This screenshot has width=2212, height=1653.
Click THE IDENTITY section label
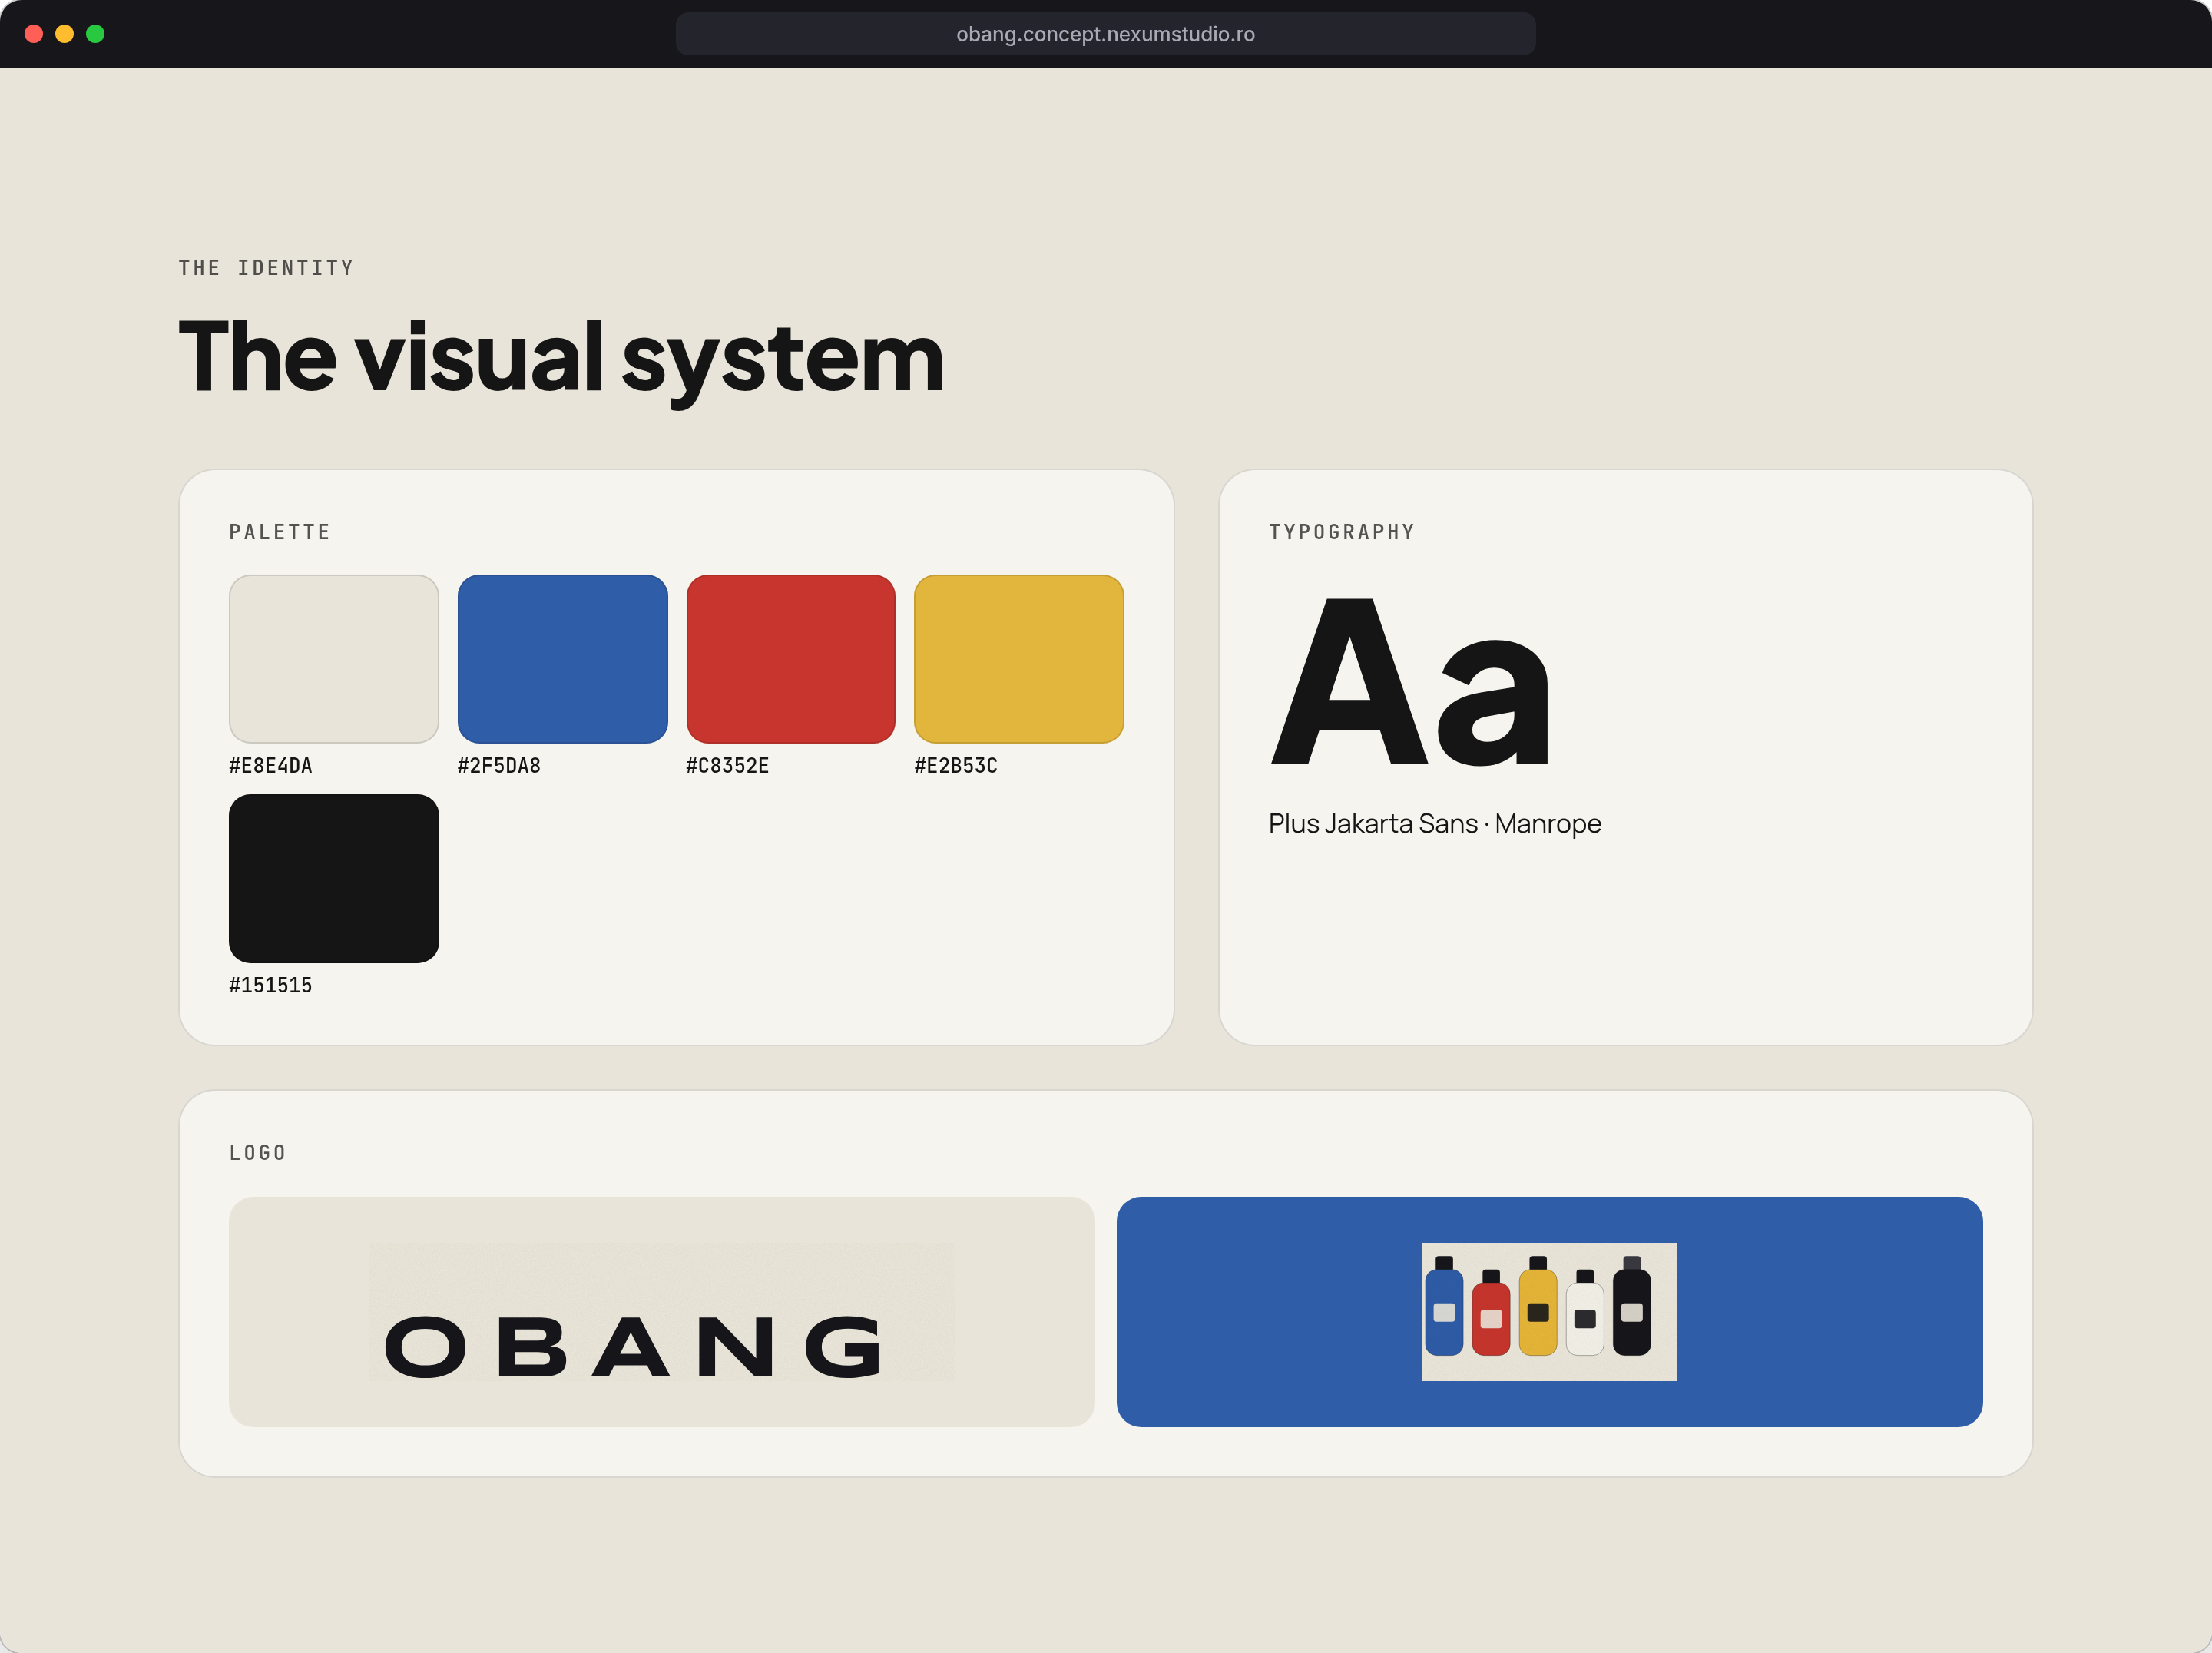point(266,268)
